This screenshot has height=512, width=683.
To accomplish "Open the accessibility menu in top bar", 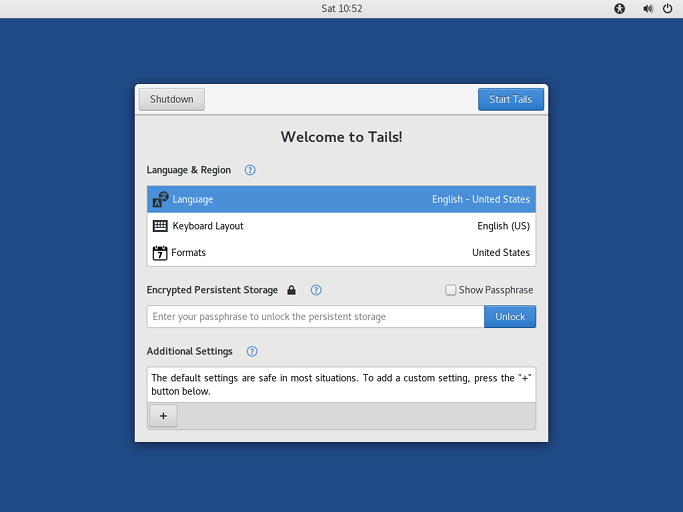I will 619,8.
